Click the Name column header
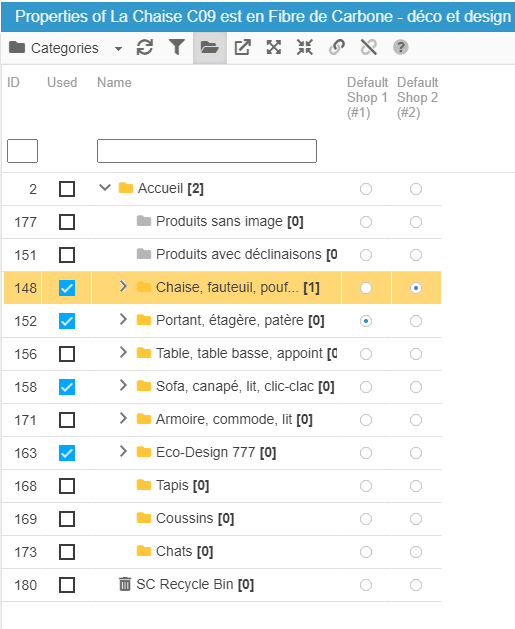Viewport: 515px width, 629px height. 114,82
